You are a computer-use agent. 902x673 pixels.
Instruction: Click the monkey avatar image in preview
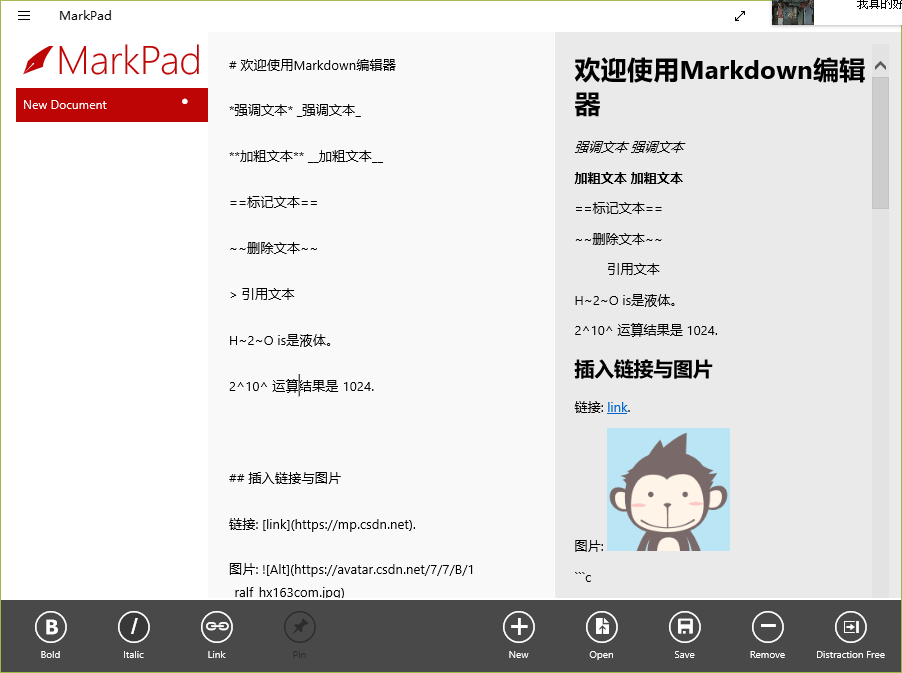668,490
